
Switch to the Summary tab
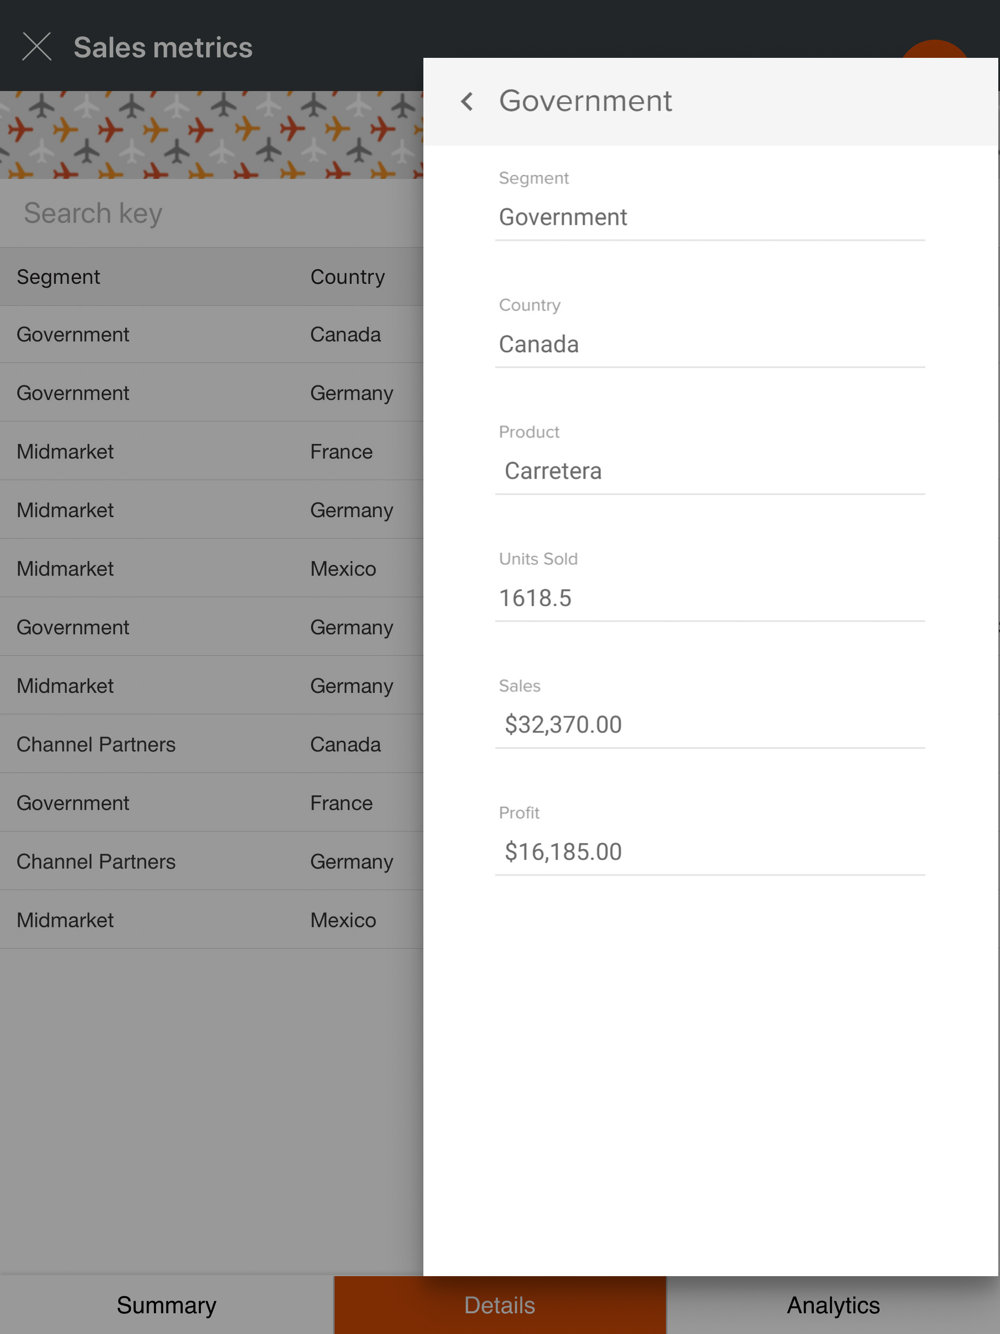(x=166, y=1305)
